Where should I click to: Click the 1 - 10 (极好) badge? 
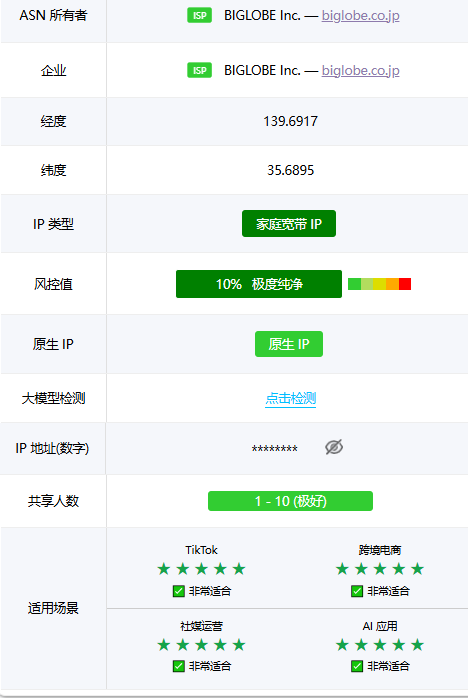[x=290, y=501]
